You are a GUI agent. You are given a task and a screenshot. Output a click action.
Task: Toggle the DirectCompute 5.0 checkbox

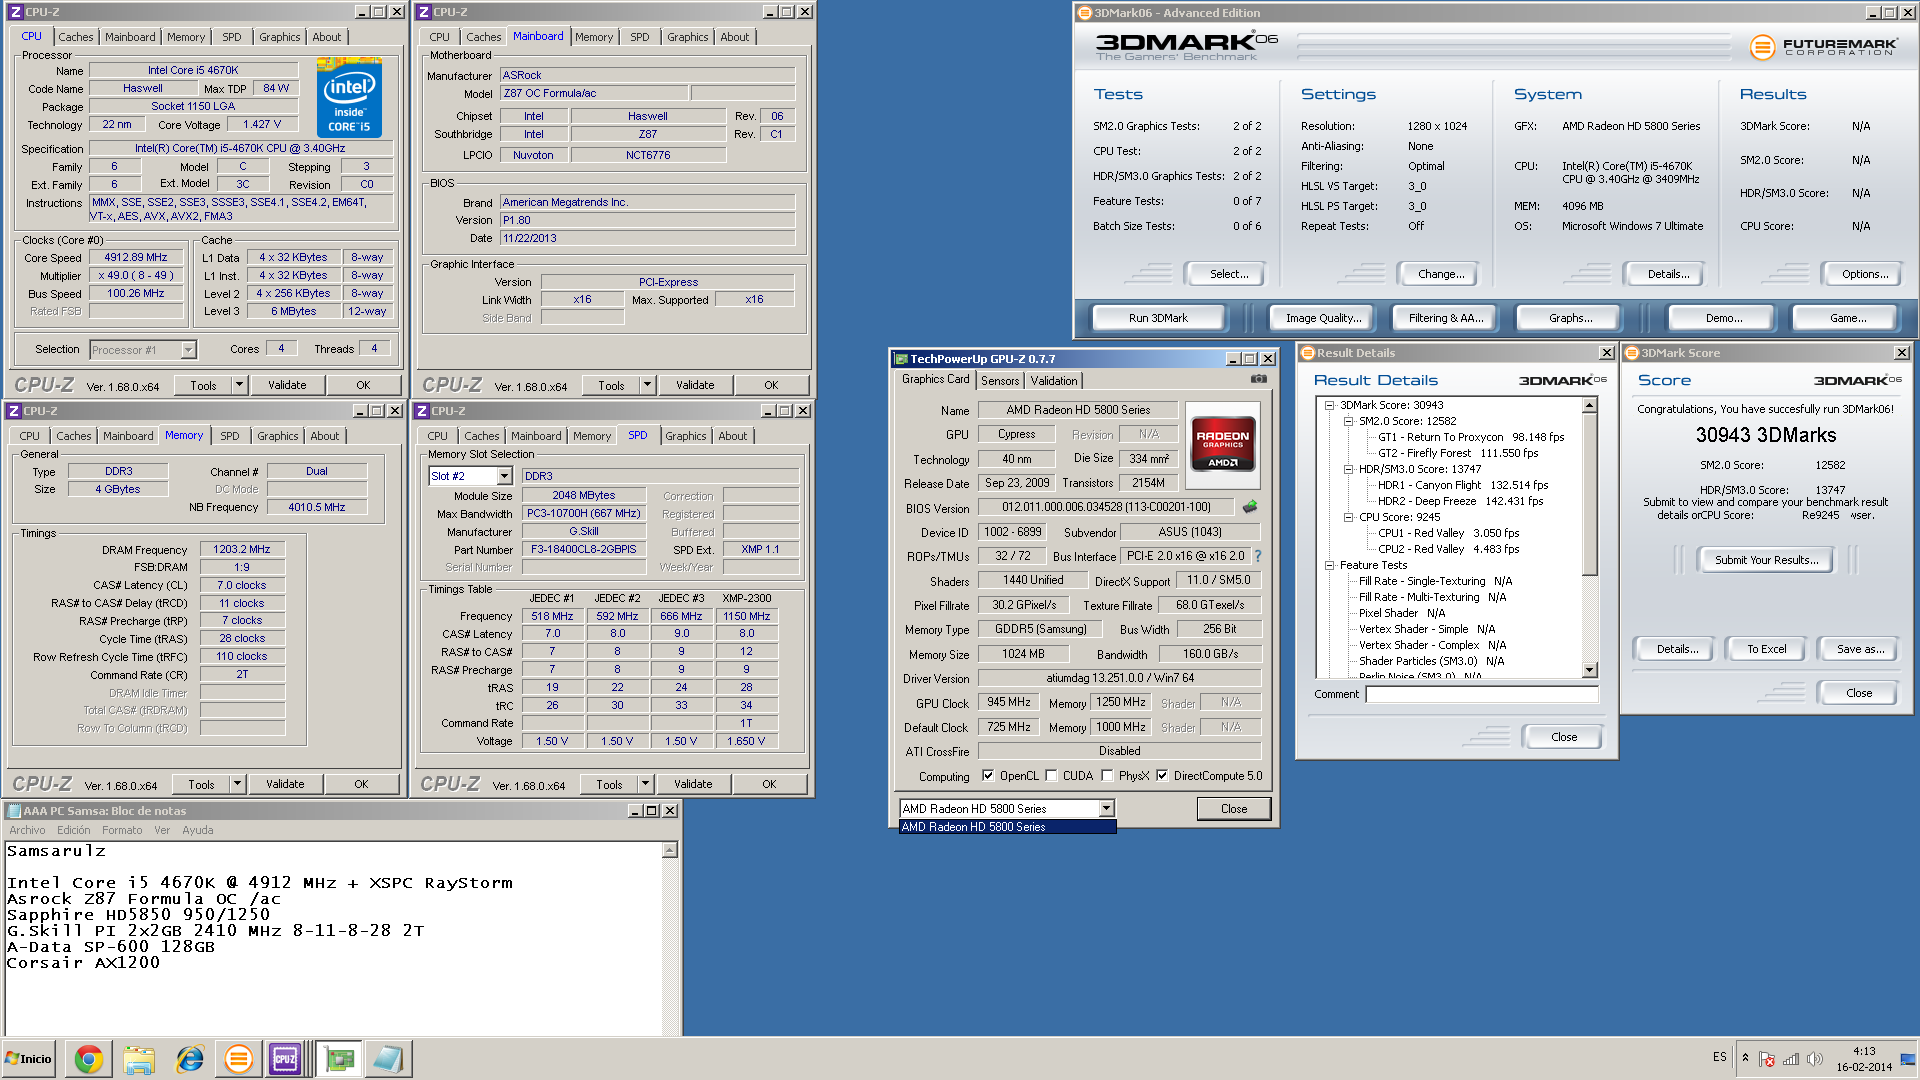pyautogui.click(x=1162, y=776)
